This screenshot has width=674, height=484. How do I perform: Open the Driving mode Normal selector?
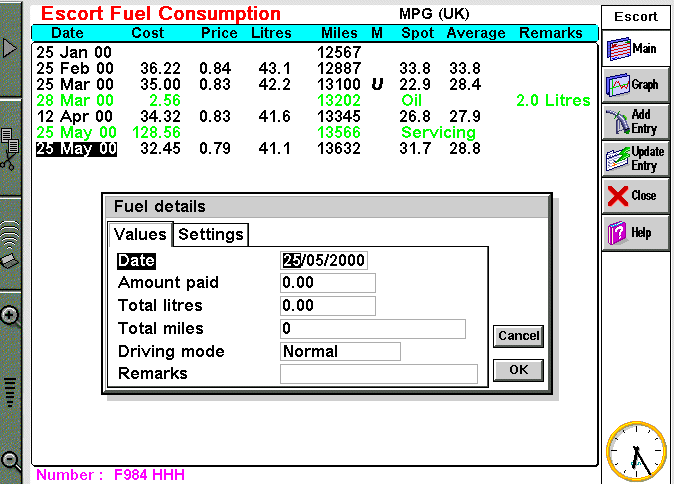click(x=340, y=352)
